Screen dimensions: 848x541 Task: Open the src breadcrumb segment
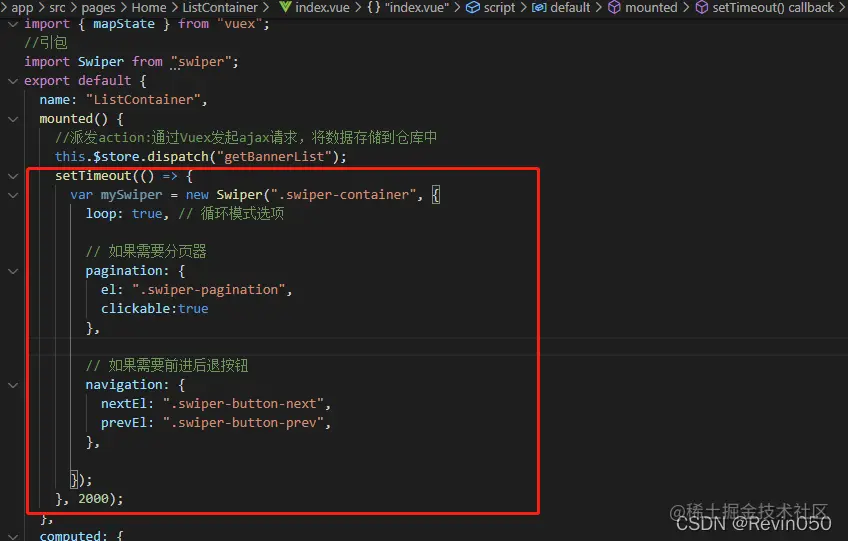coord(57,8)
